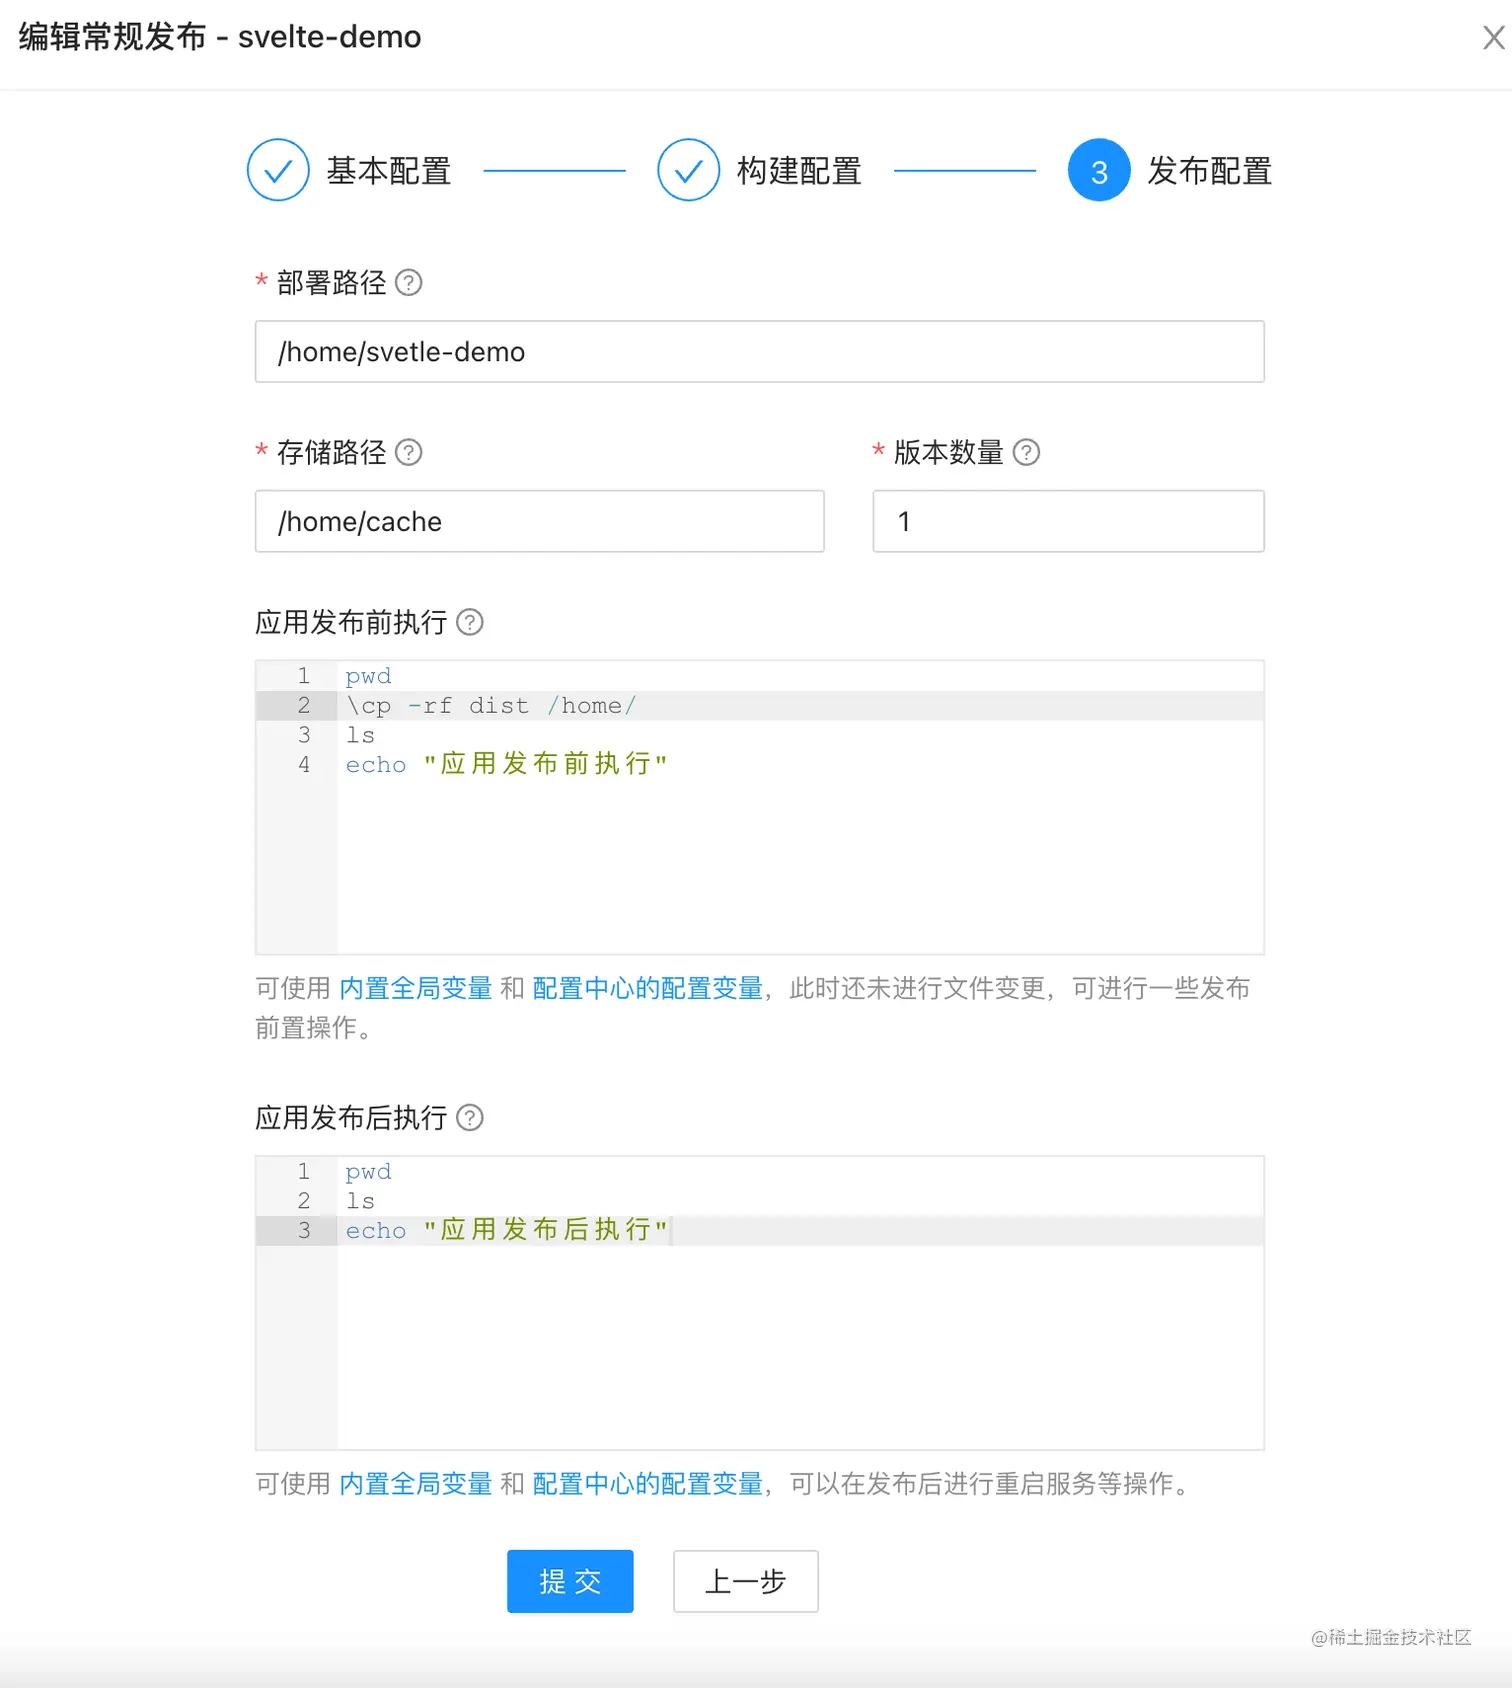Select the 发布配置 step label

(1209, 171)
